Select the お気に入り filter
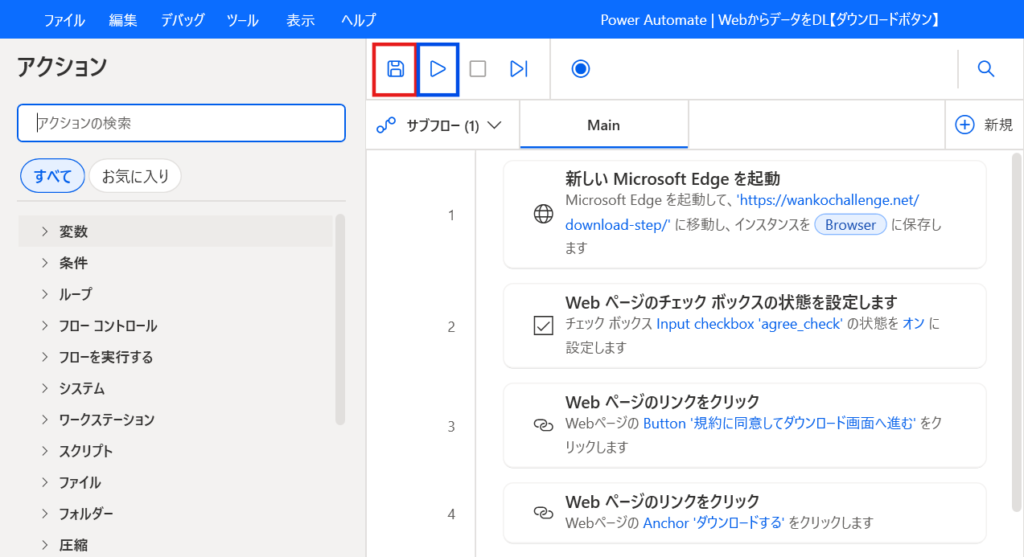 [x=135, y=176]
